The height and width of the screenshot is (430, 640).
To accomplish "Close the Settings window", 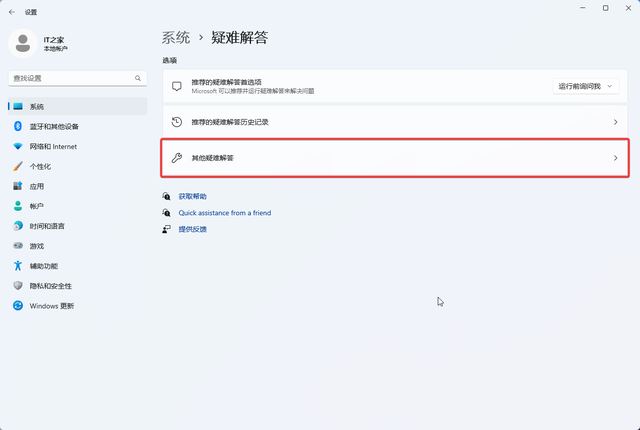I will 628,8.
